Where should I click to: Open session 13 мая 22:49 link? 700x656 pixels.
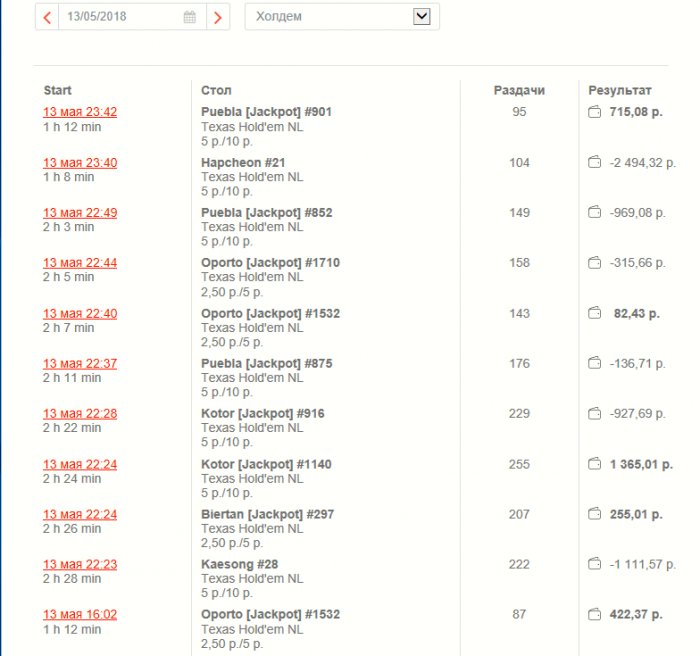point(80,213)
